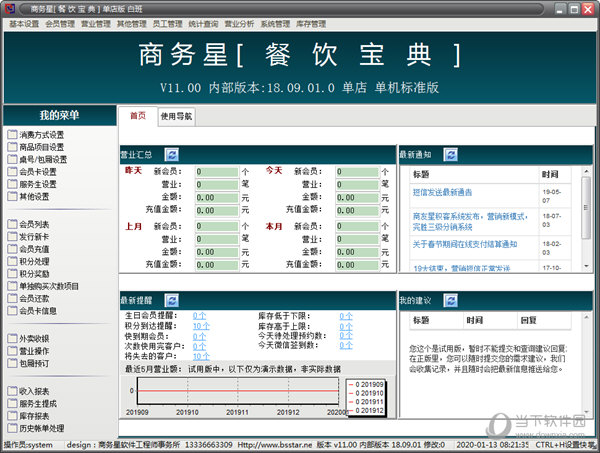Click icon beside 积分处理

(13, 261)
